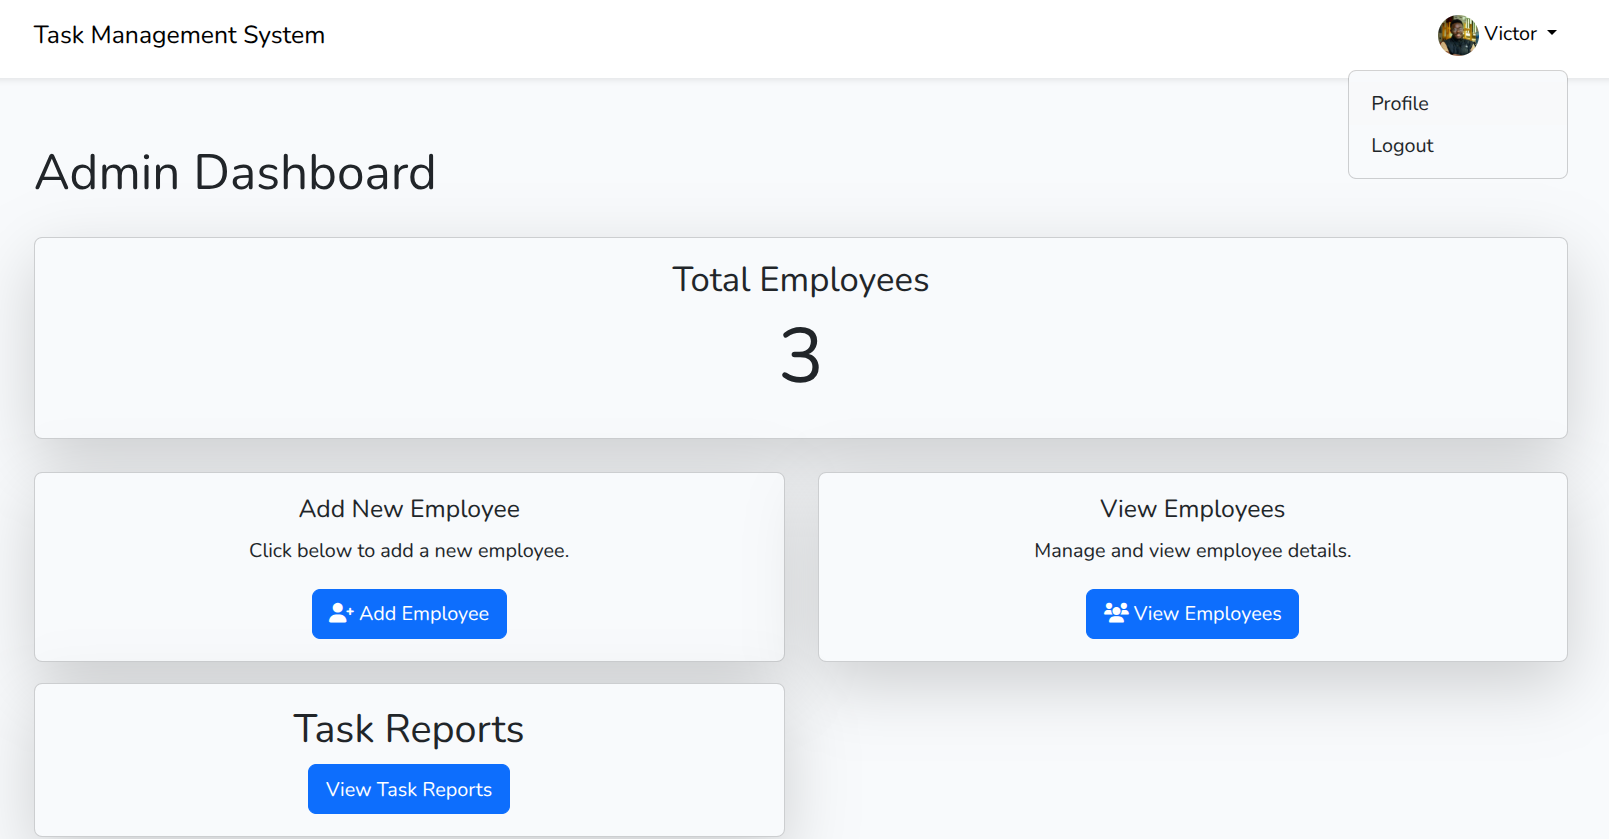Click the employee count number 3

tap(800, 356)
